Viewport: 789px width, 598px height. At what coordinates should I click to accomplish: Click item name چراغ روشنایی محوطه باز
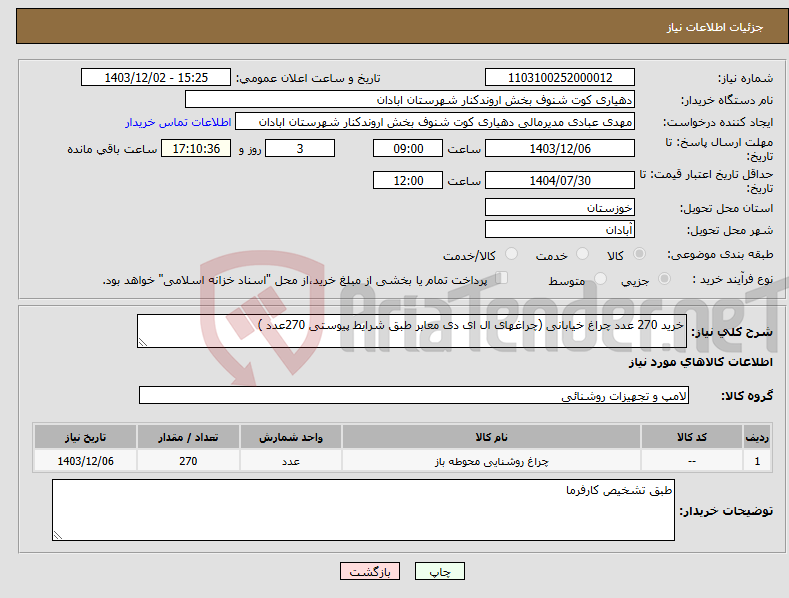[x=491, y=461]
